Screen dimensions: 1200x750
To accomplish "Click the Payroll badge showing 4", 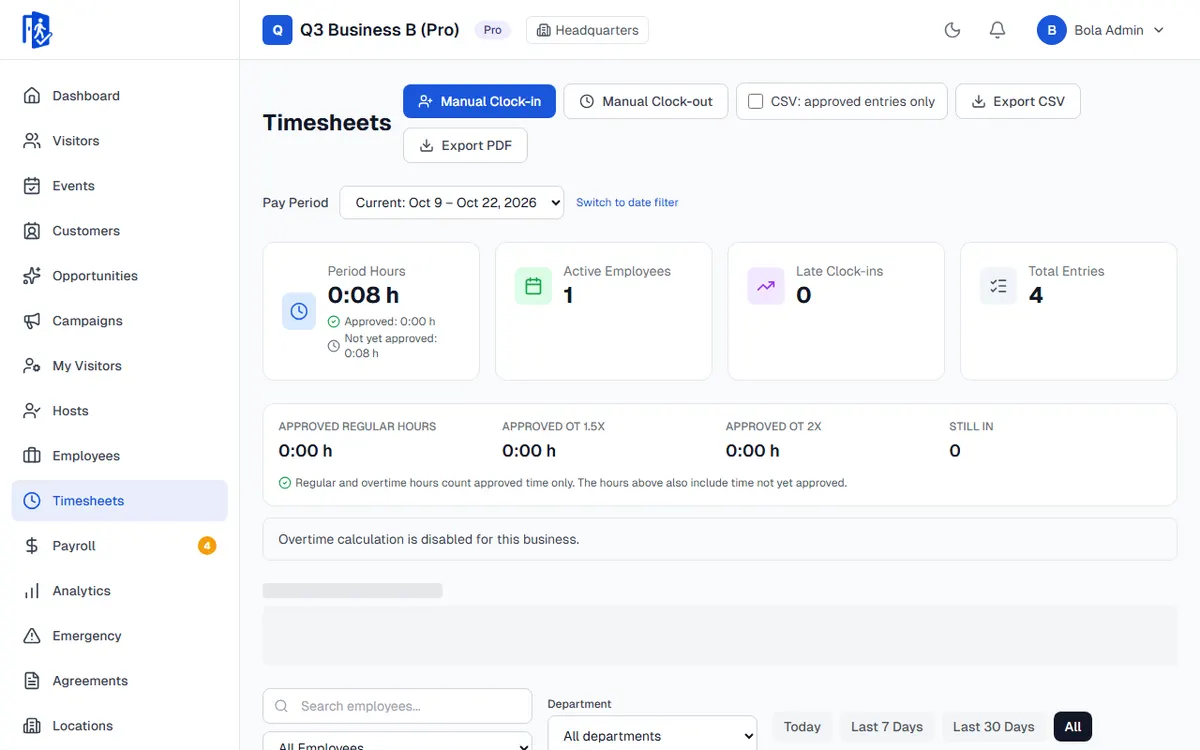I will [207, 546].
